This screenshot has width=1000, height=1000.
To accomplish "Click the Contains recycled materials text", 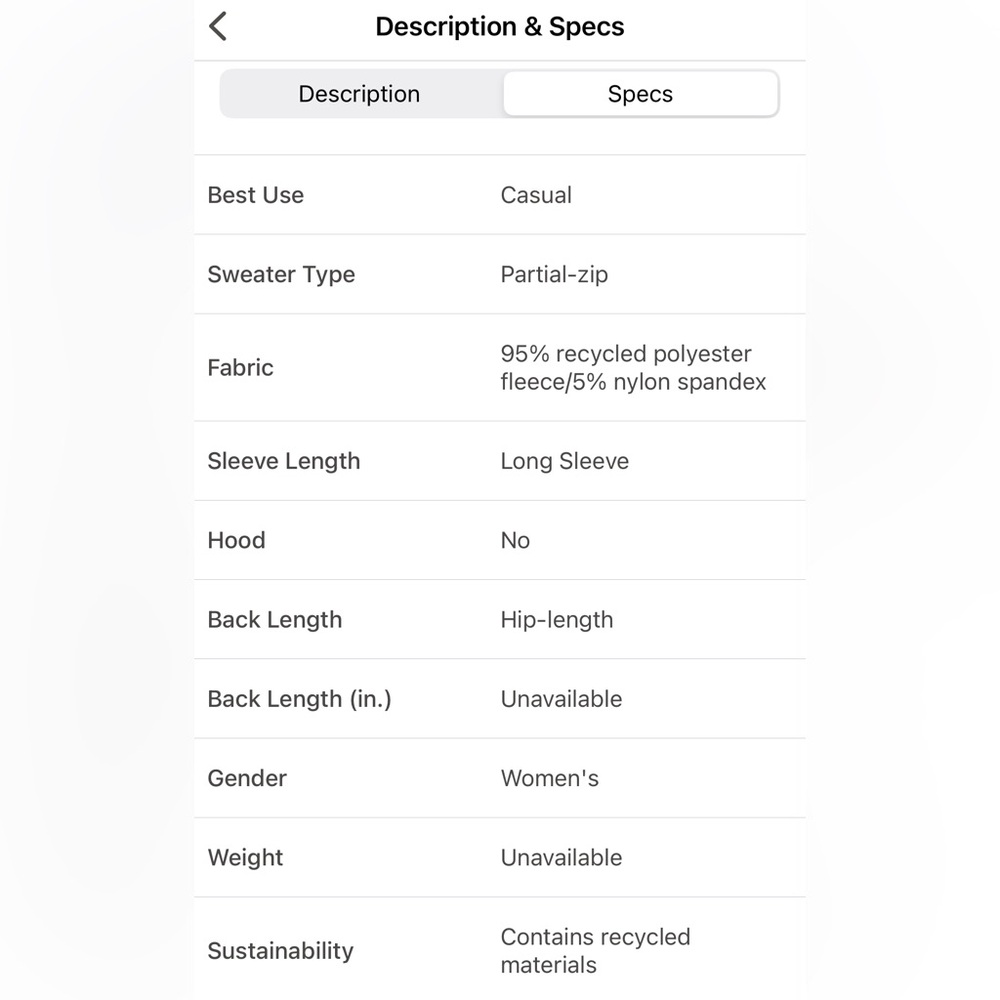I will point(596,951).
